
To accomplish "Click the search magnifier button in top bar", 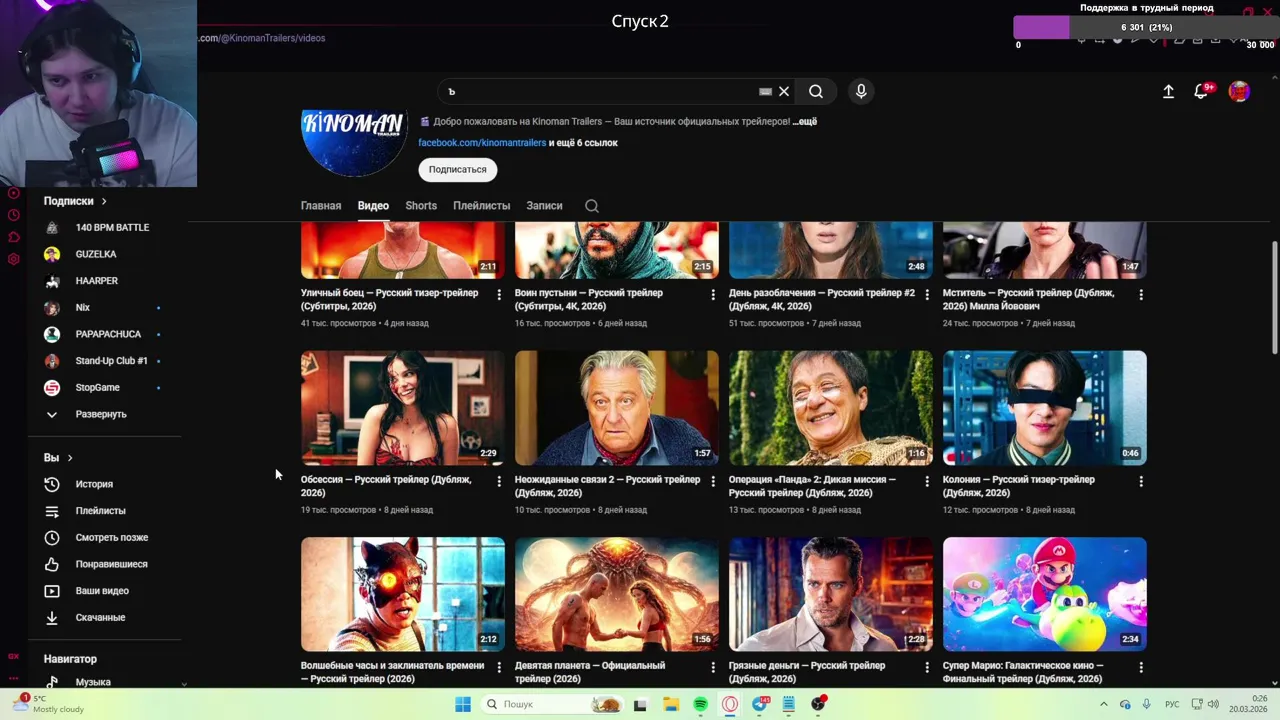I will pos(816,91).
